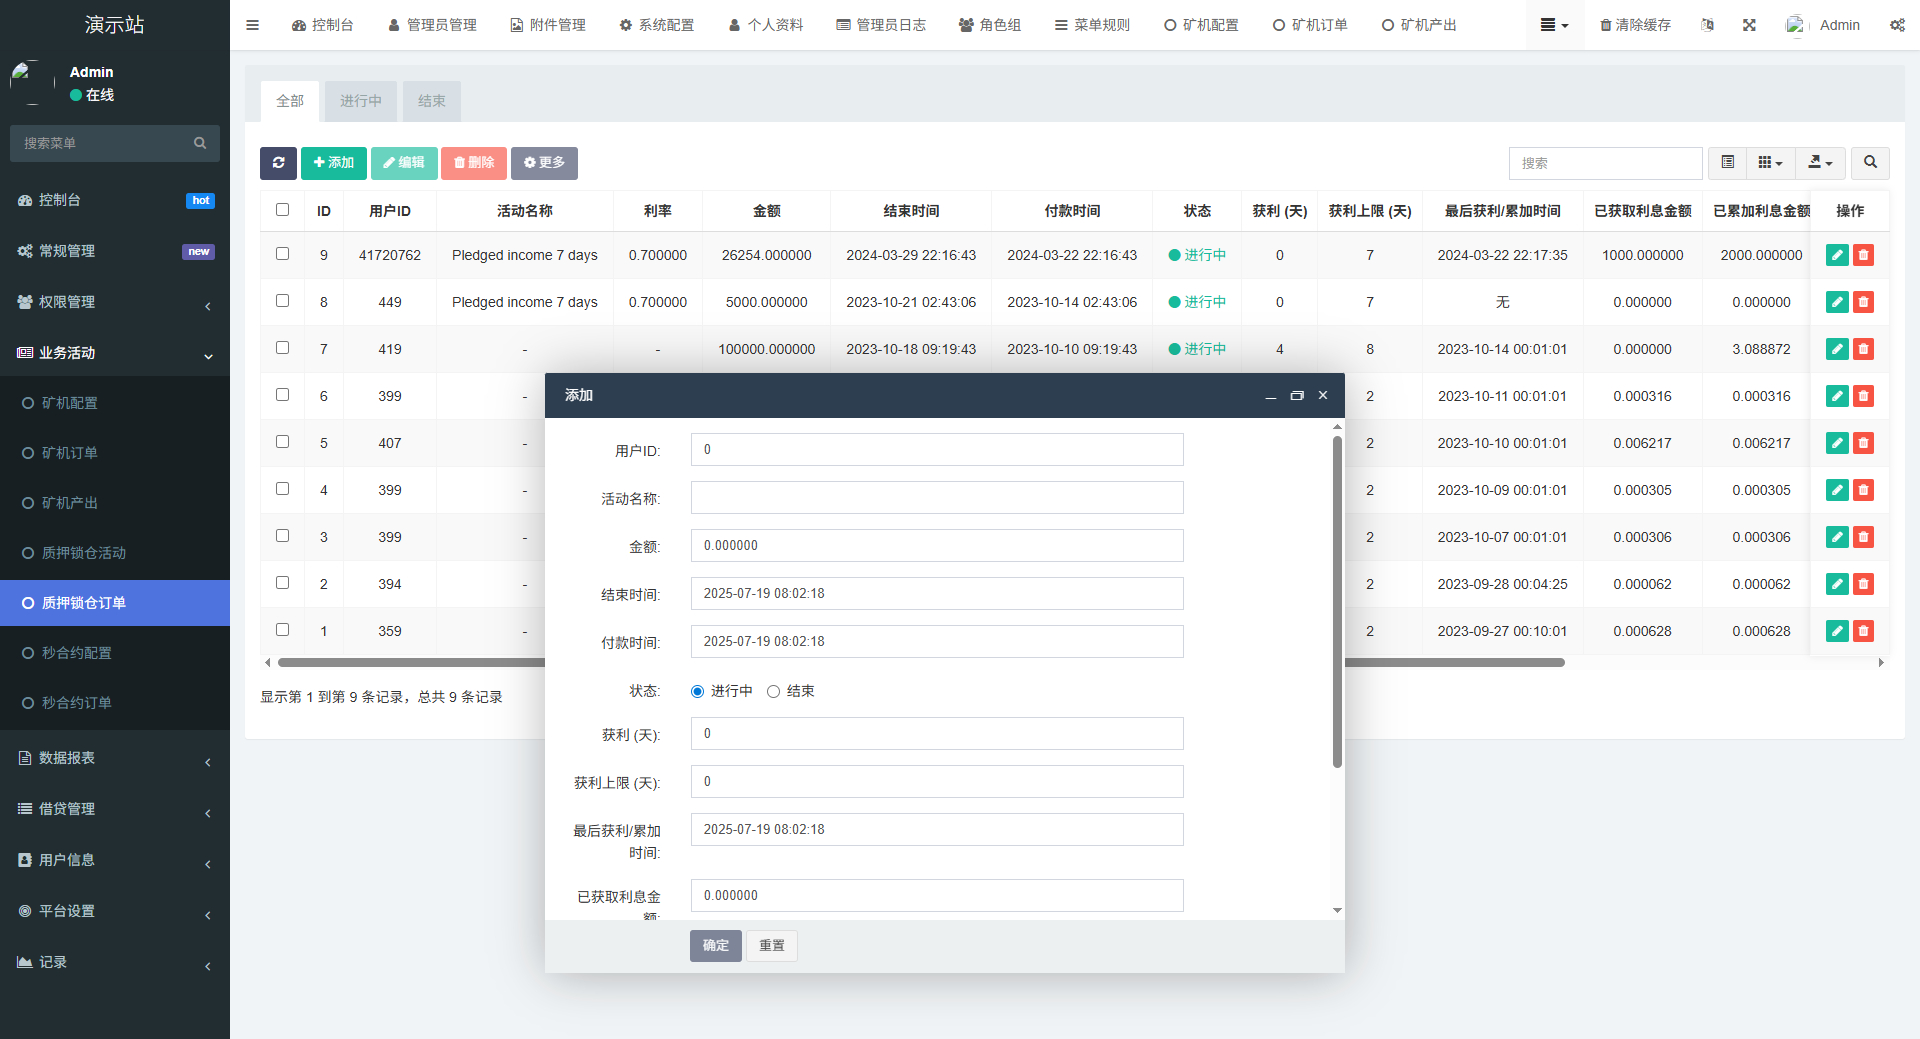Open the export dropdown near the search box
Image resolution: width=1920 pixels, height=1039 pixels.
coord(1819,162)
